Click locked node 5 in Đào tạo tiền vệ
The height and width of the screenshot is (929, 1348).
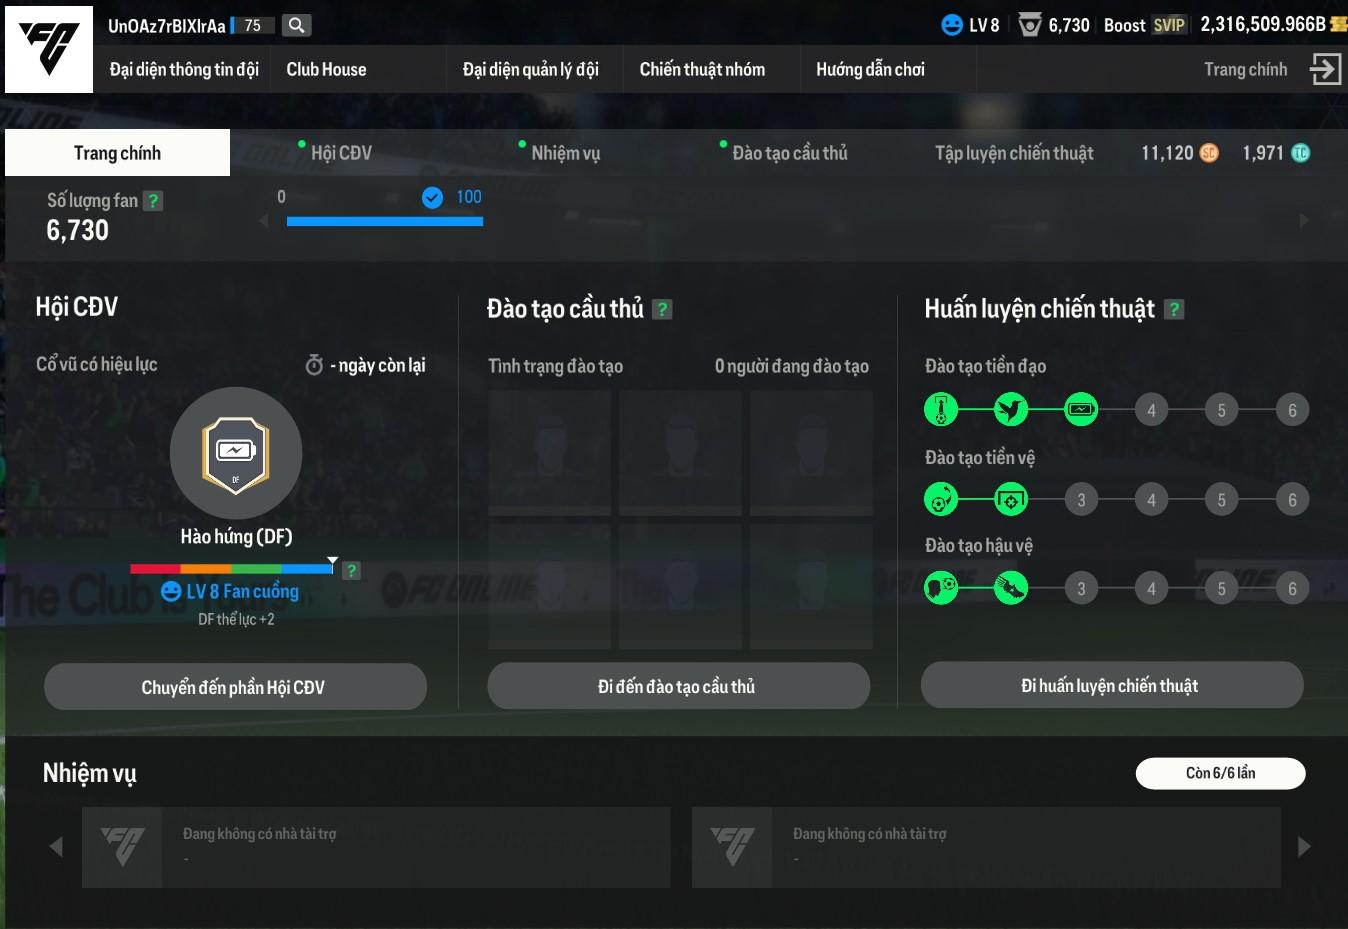coord(1221,499)
